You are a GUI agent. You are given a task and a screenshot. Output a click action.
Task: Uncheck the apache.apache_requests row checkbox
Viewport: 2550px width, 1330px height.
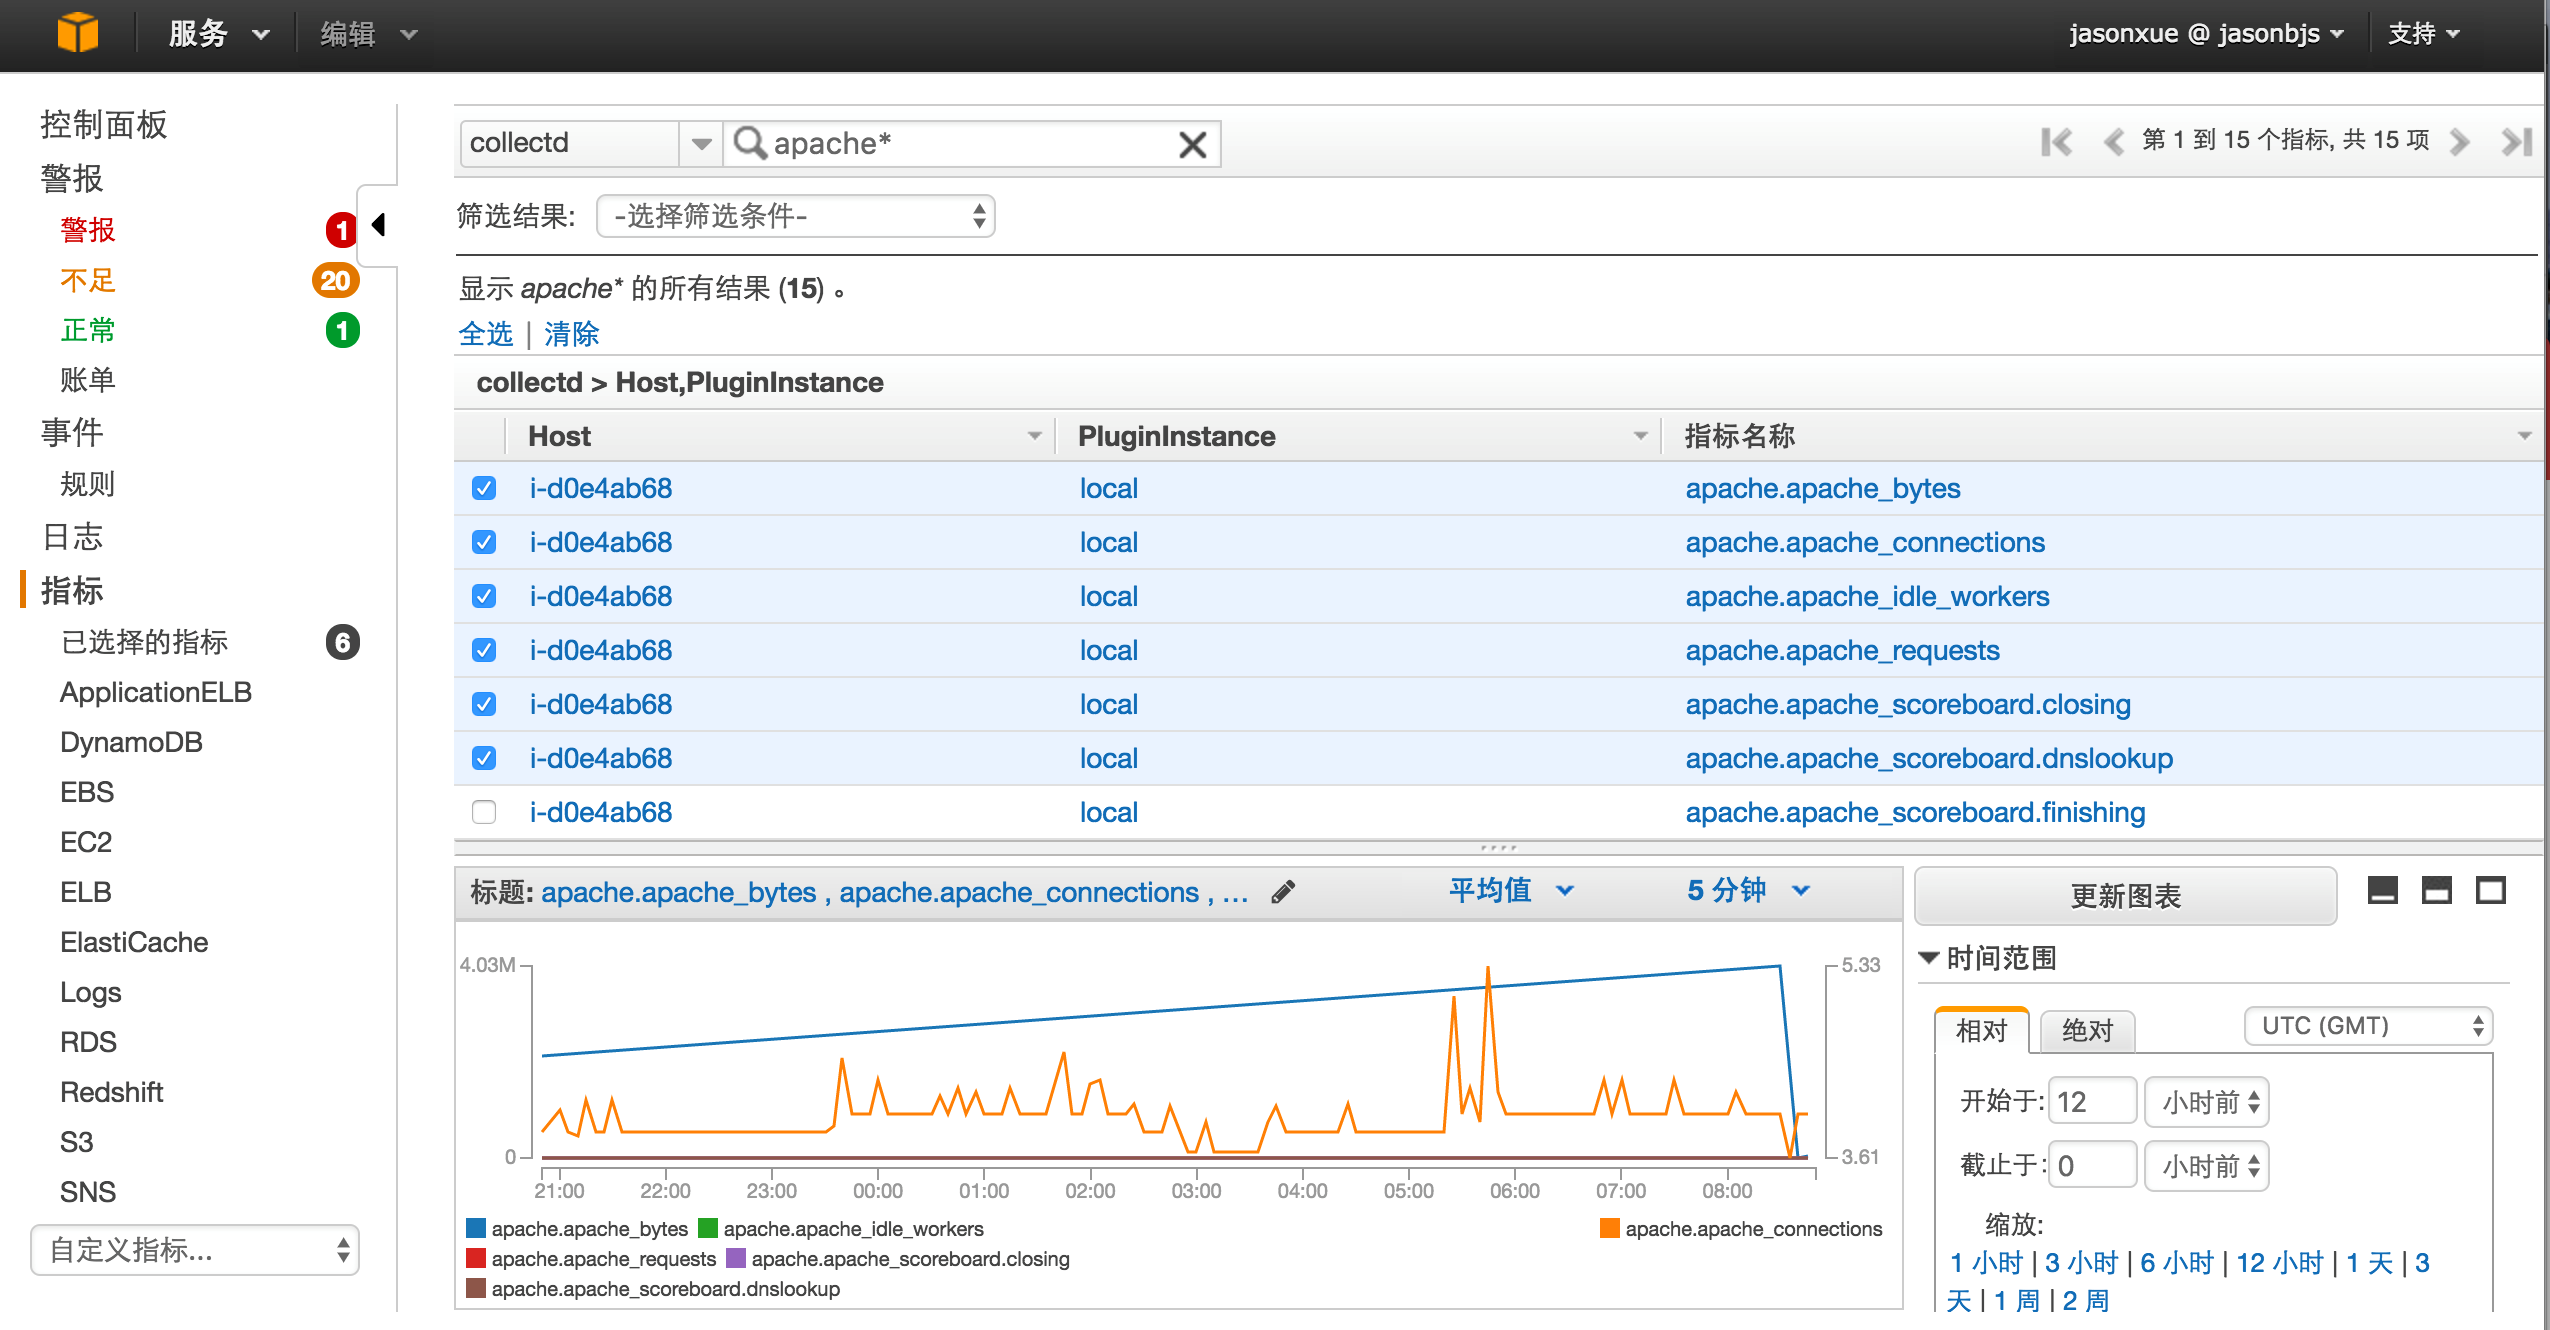[484, 650]
